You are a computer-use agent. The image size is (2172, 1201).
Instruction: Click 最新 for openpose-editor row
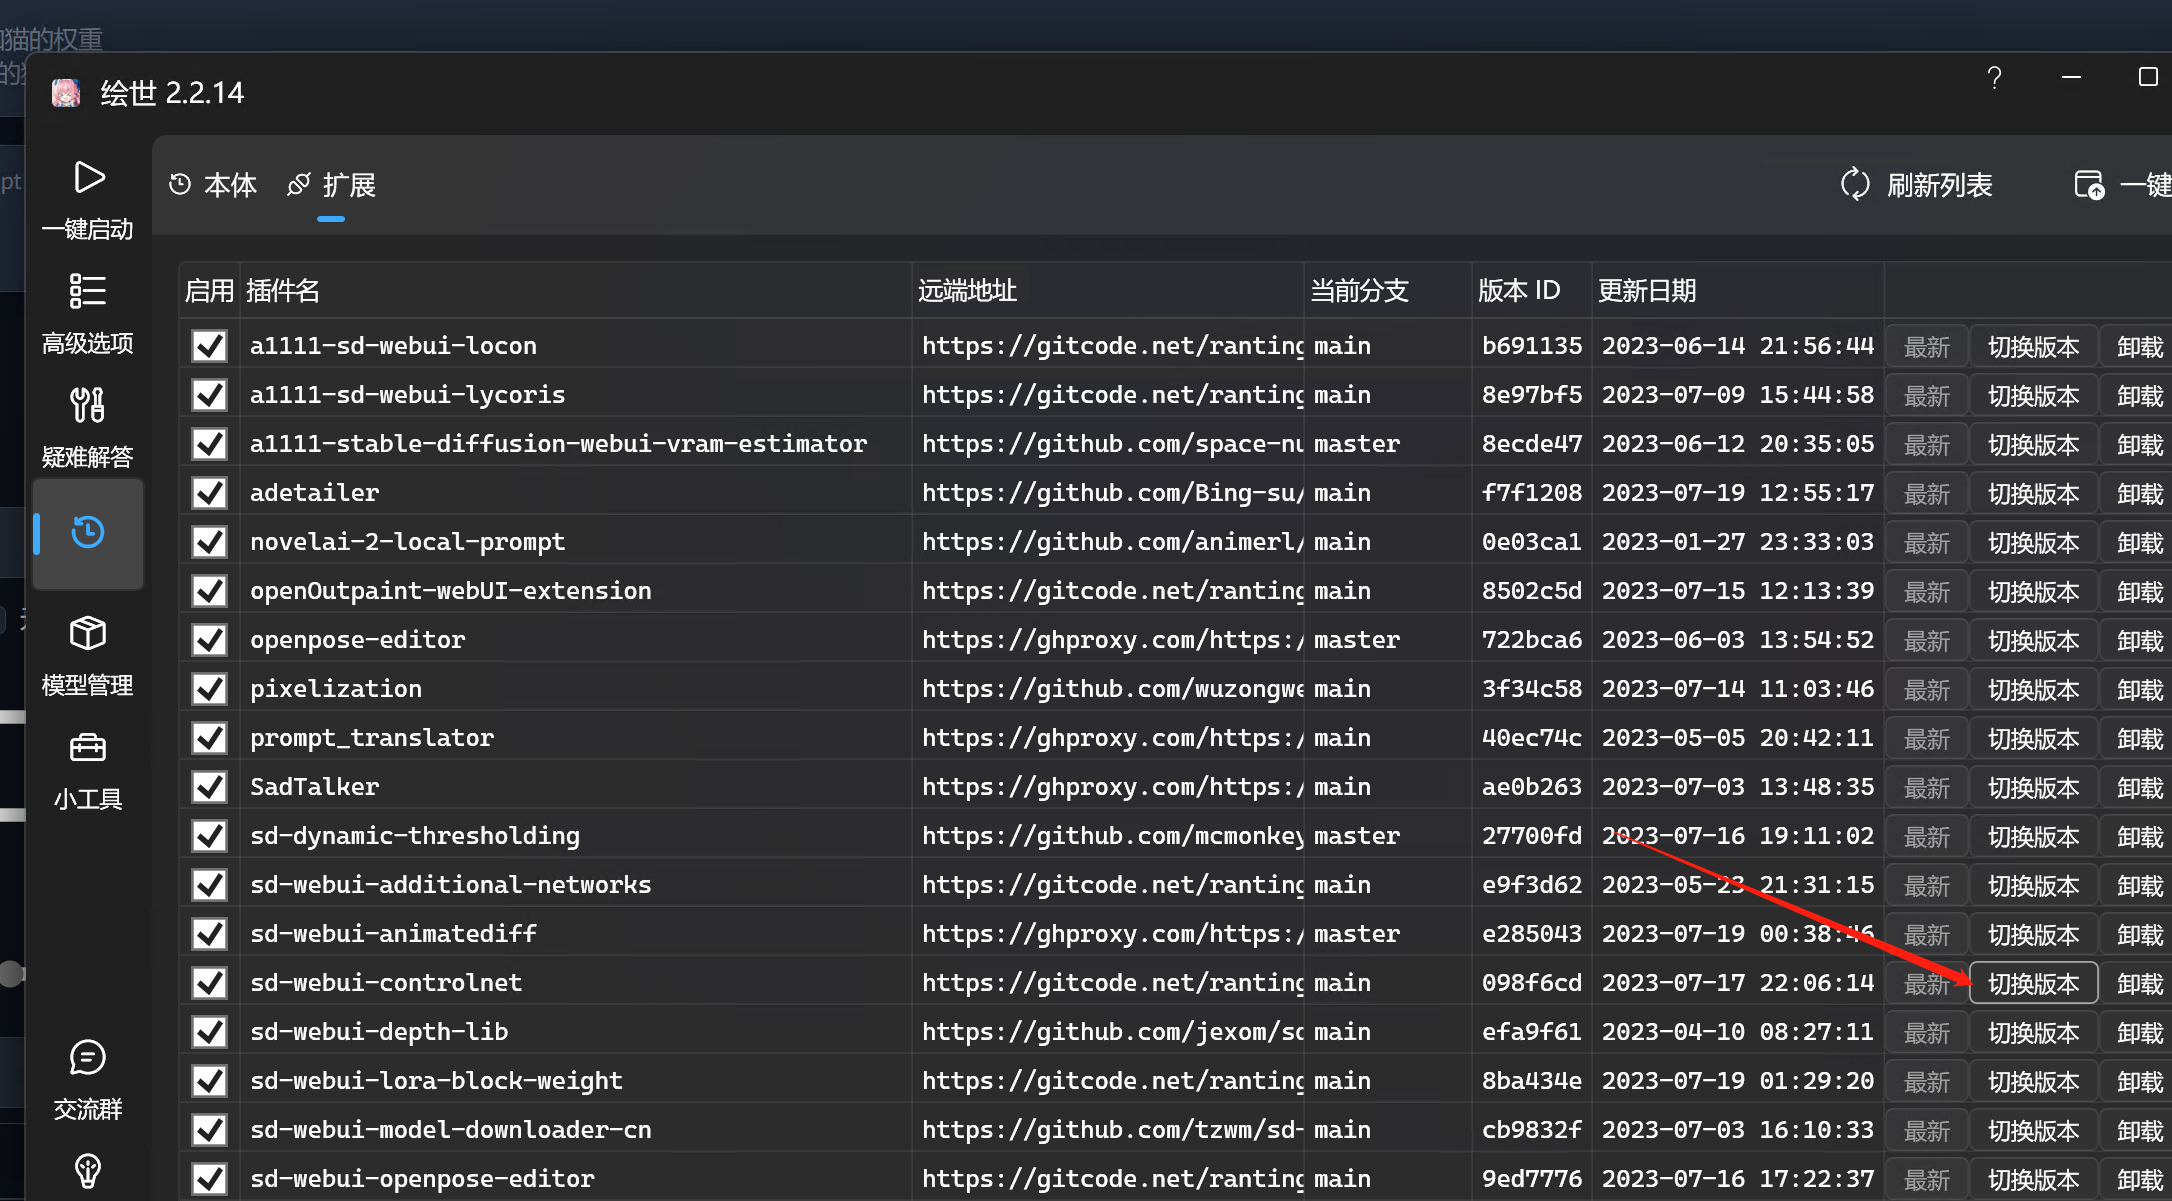point(1927,641)
